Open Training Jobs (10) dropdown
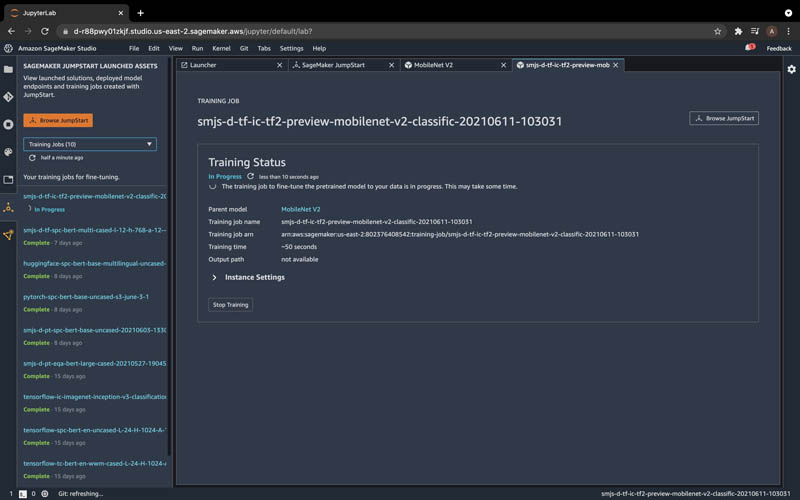 [x=90, y=144]
